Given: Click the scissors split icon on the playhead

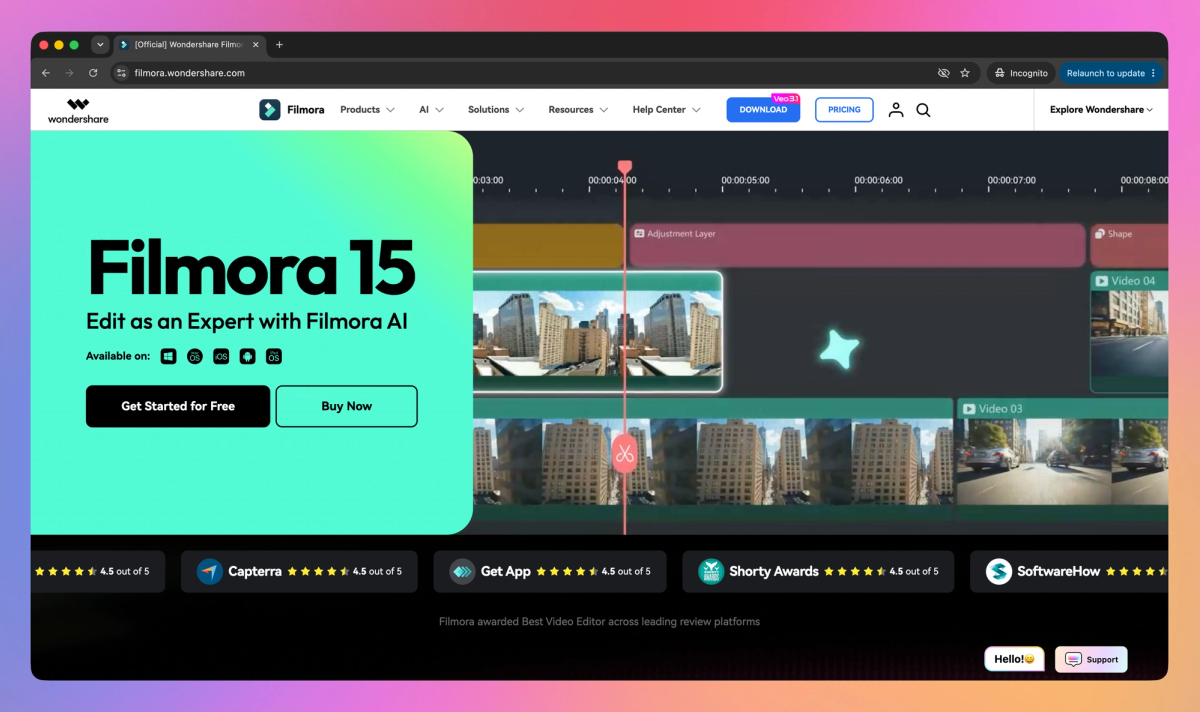Looking at the screenshot, I should [624, 453].
